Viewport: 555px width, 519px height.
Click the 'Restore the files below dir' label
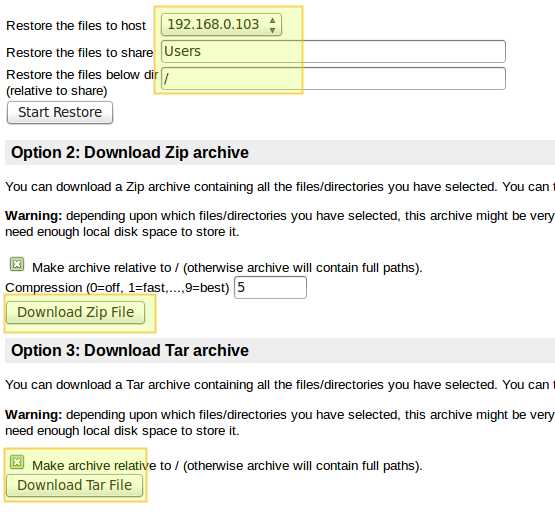[x=82, y=75]
